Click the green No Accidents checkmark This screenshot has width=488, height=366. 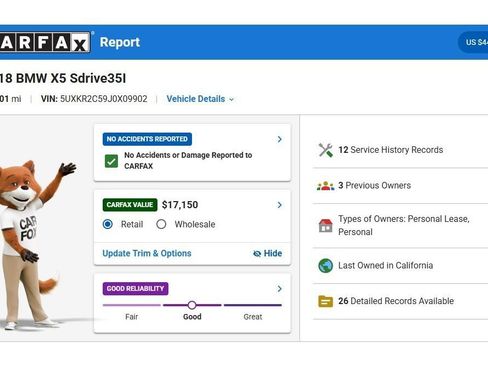[x=111, y=161]
